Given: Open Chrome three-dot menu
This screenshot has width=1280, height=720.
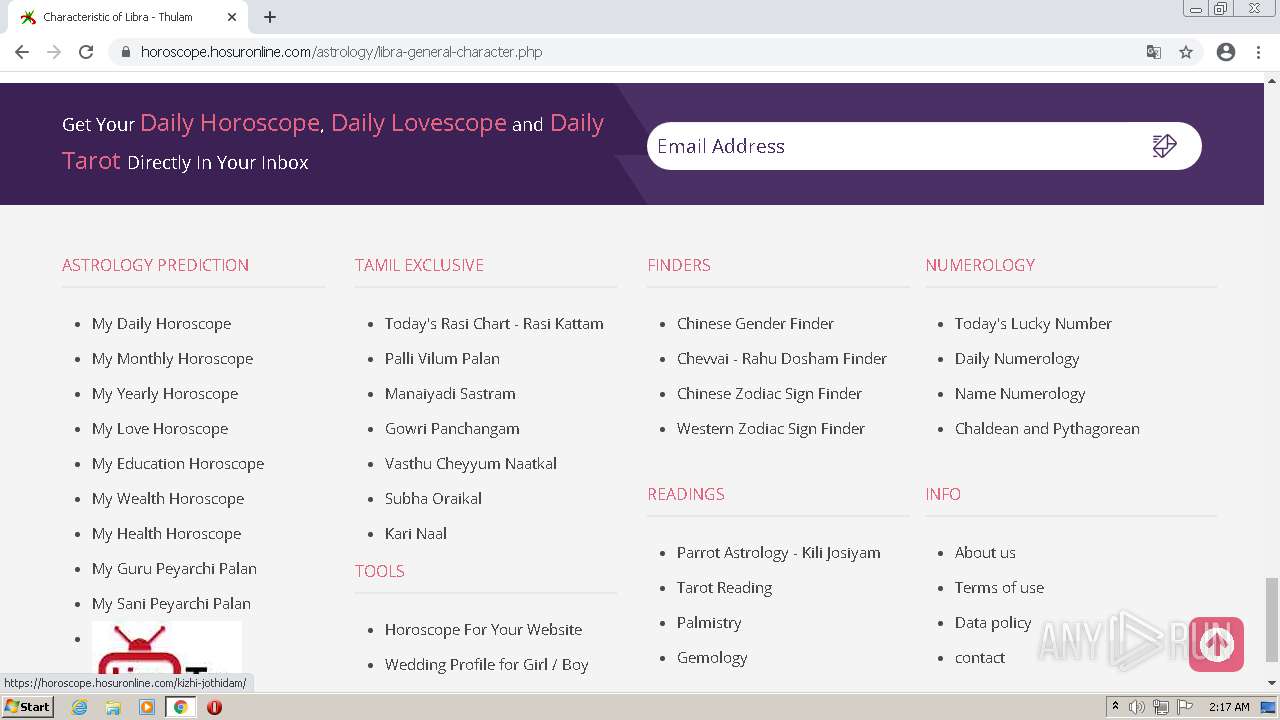Looking at the screenshot, I should tap(1259, 52).
